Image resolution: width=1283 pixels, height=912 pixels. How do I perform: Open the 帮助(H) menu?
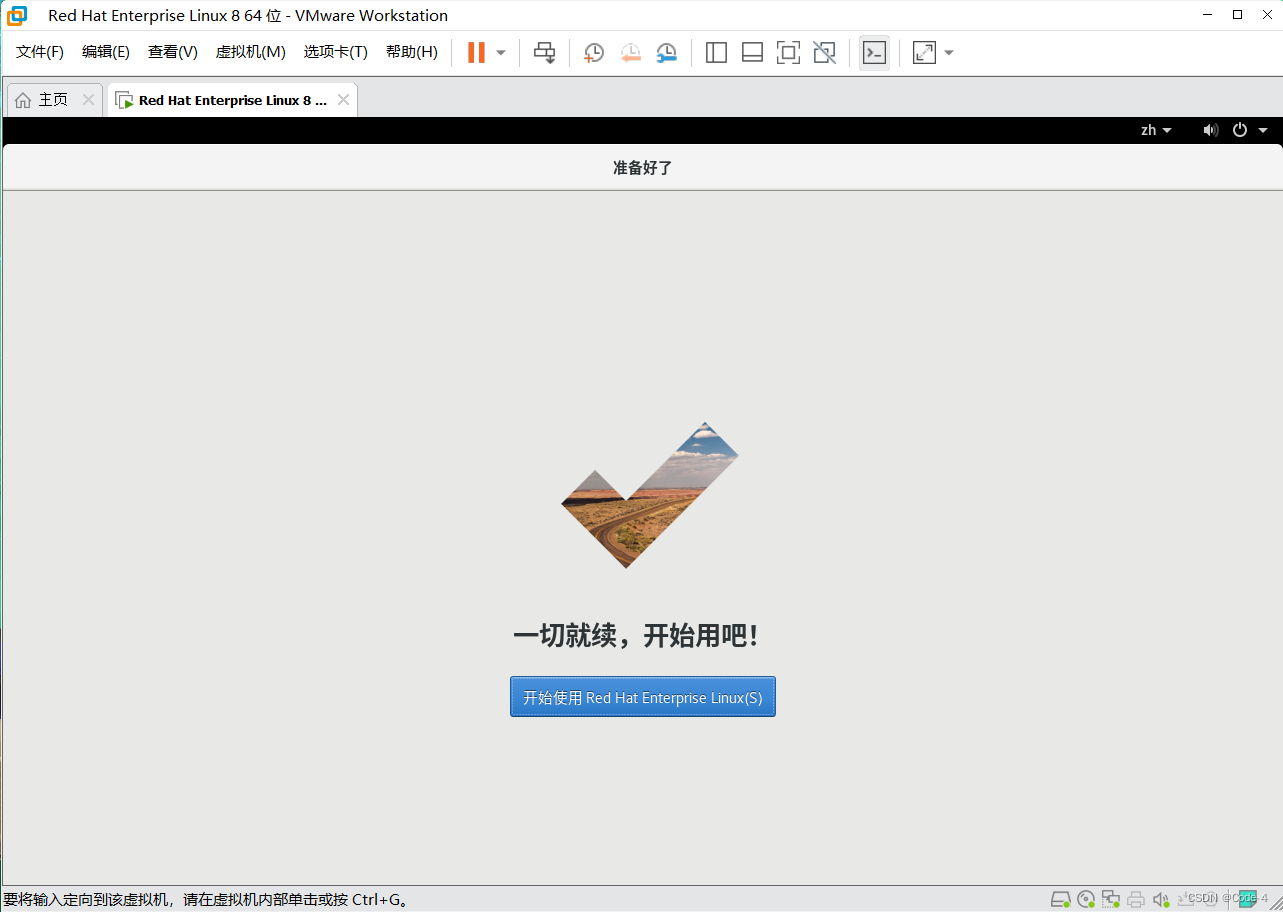click(x=412, y=52)
